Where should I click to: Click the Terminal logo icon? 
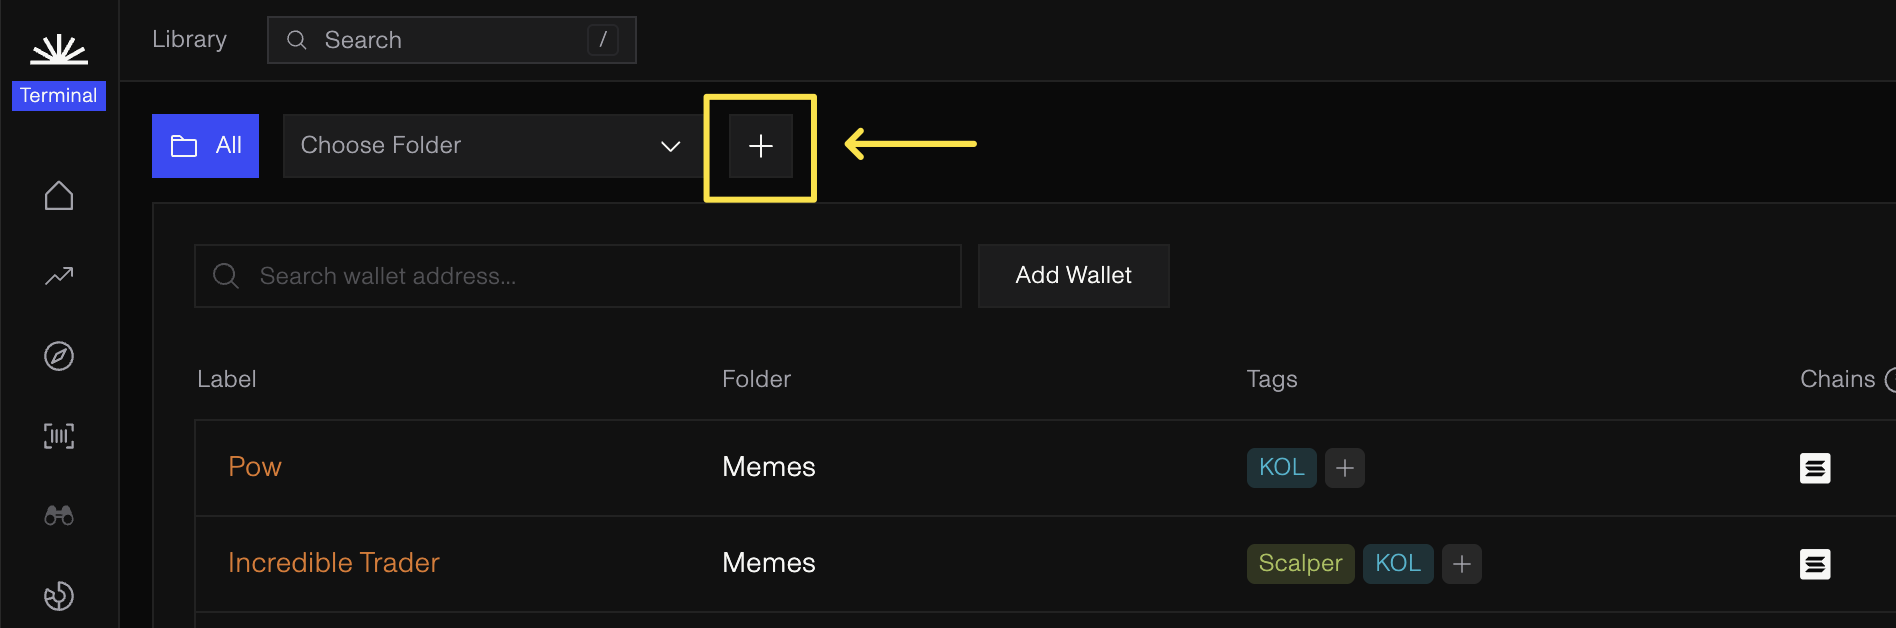click(x=58, y=50)
